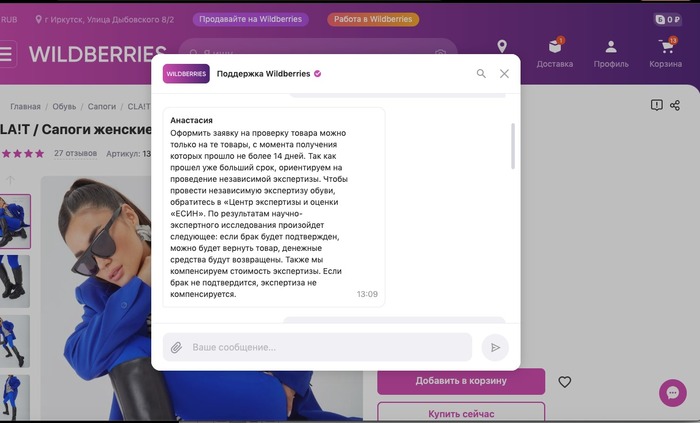Screen dimensions: 700x423
Task: Go to Обувь breadcrumb
Action: (64, 107)
